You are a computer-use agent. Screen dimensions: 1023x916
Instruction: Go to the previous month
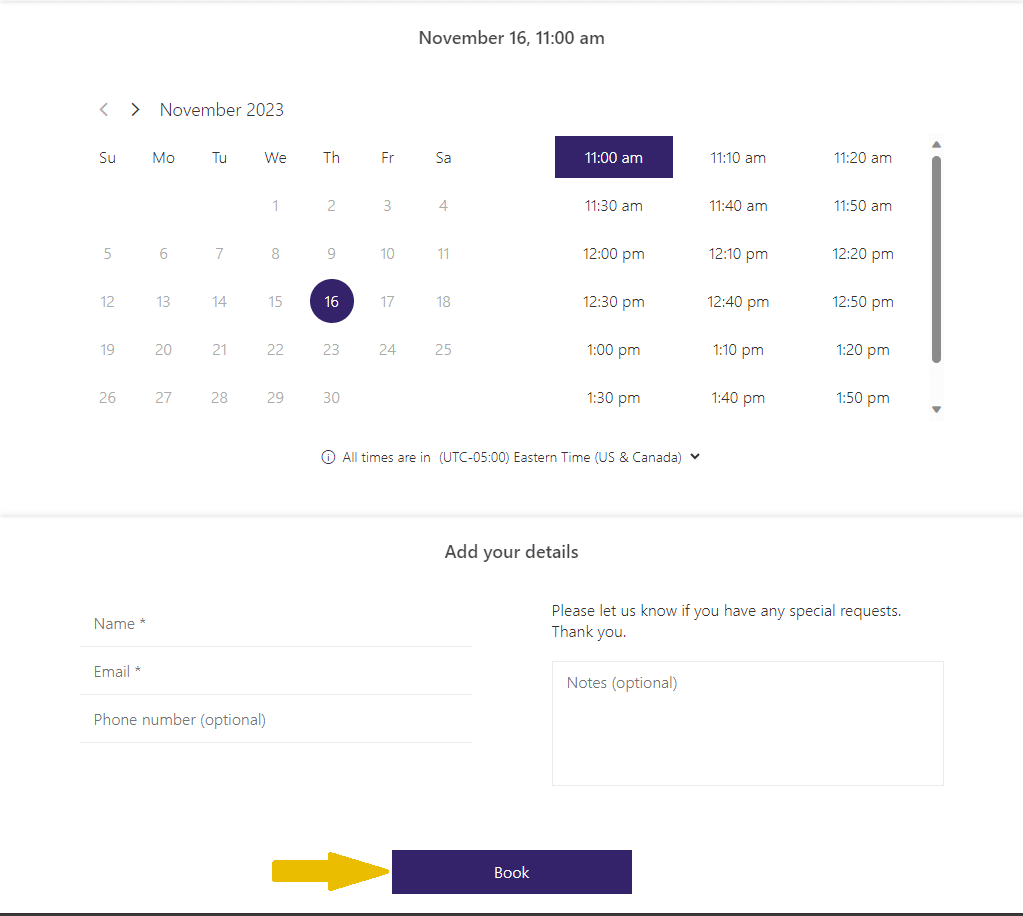[104, 110]
